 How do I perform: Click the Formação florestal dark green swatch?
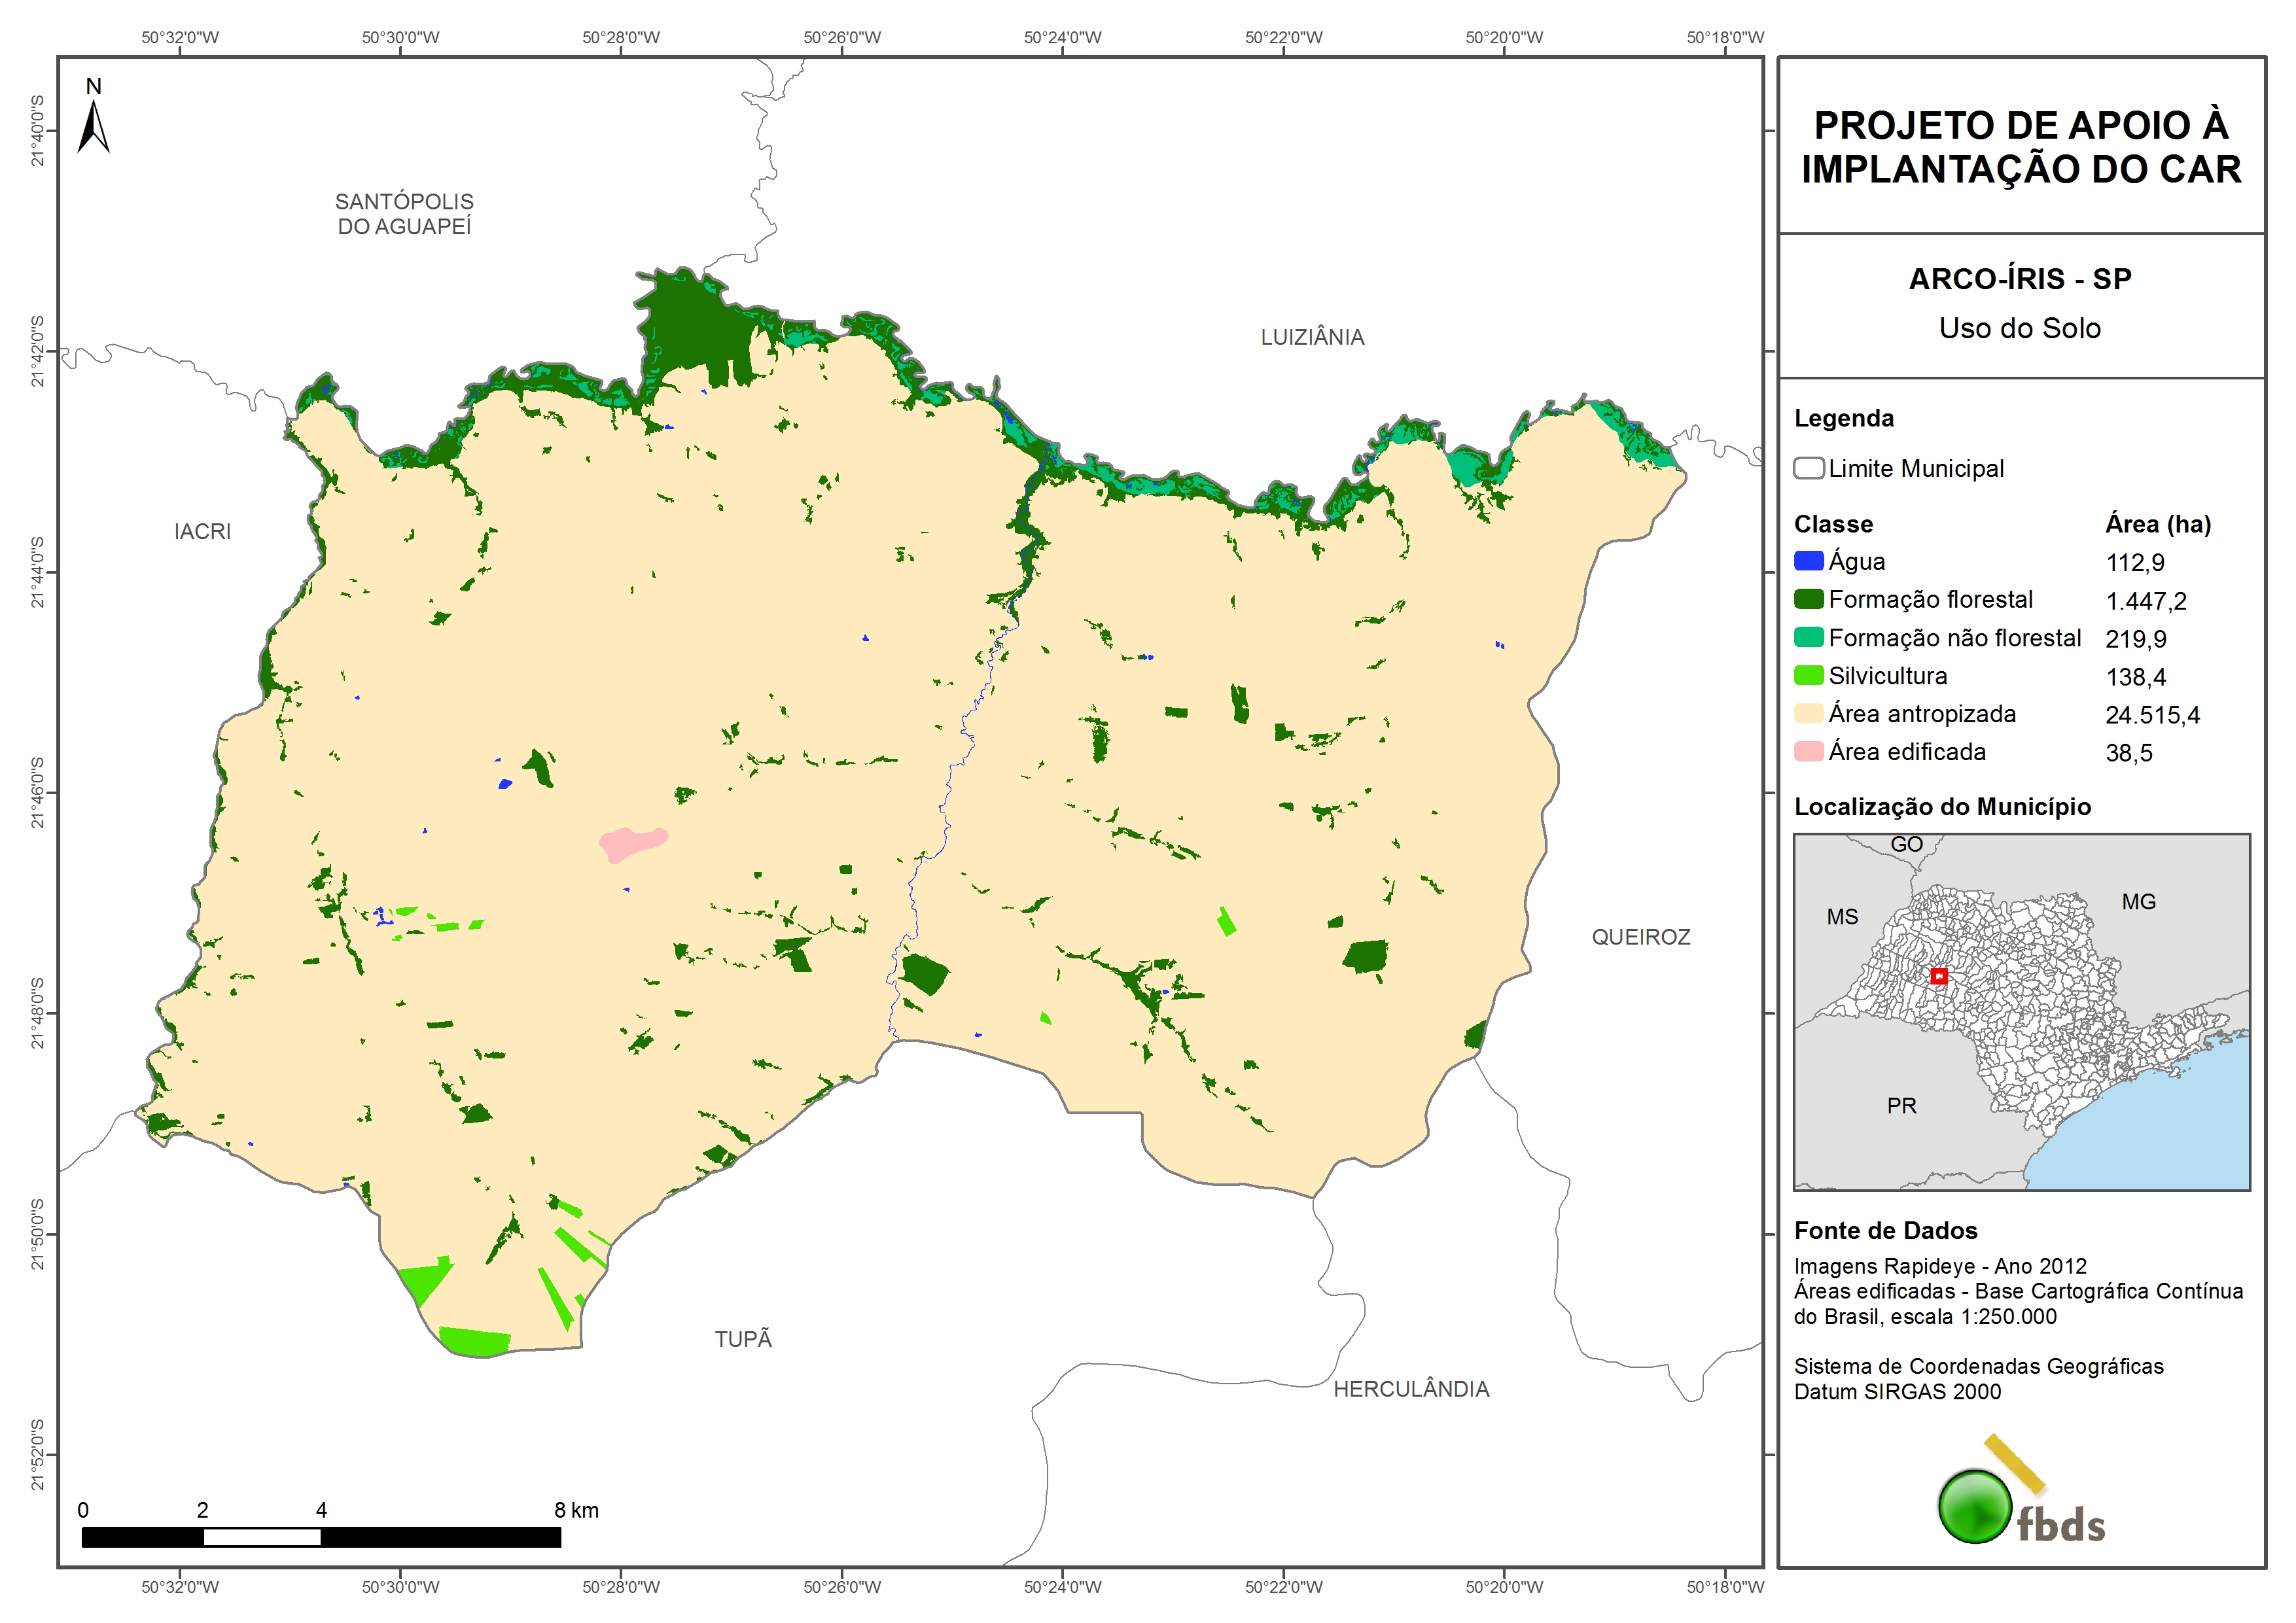(1808, 599)
